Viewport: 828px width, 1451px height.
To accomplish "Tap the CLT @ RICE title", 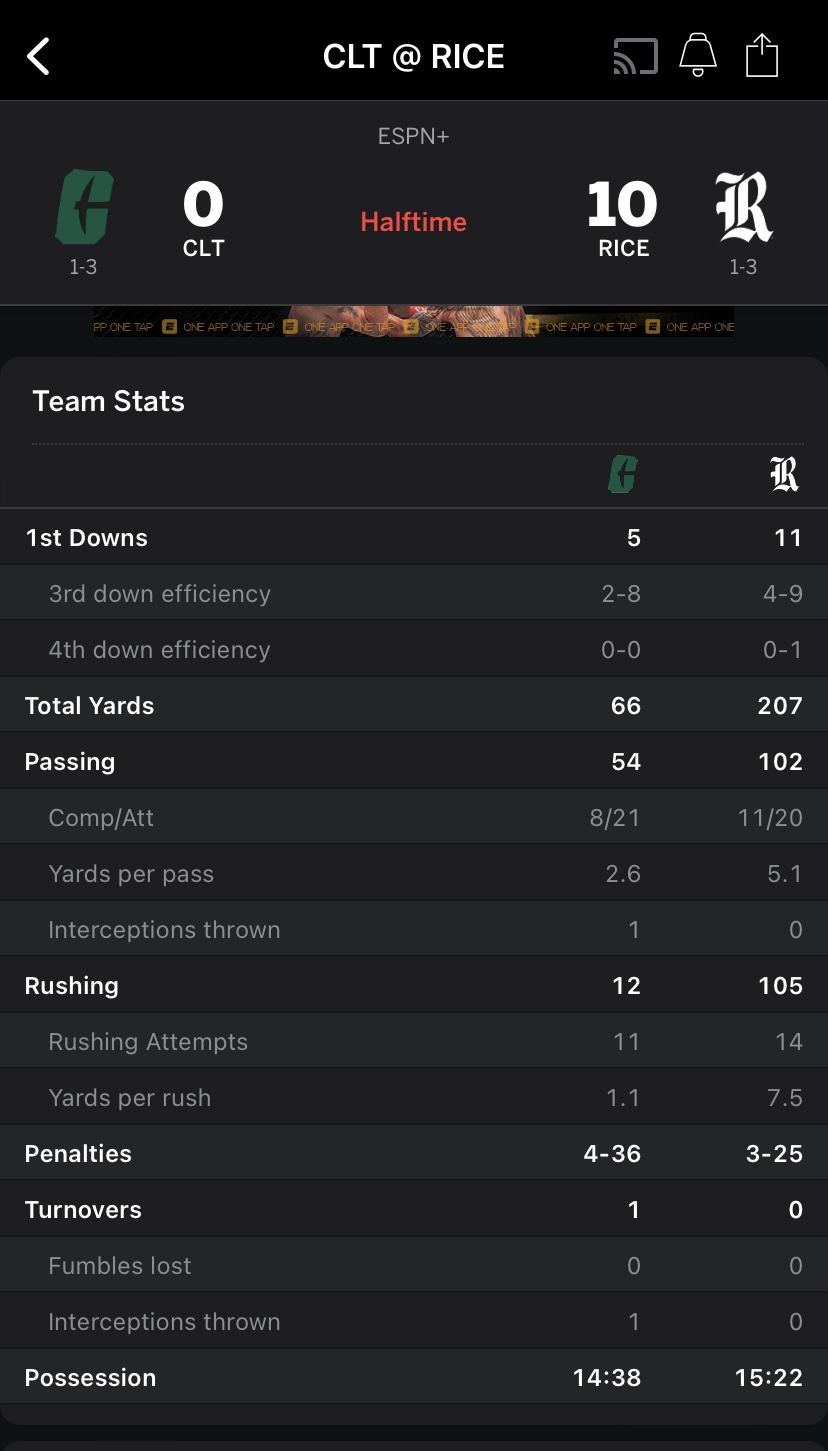I will tap(414, 57).
